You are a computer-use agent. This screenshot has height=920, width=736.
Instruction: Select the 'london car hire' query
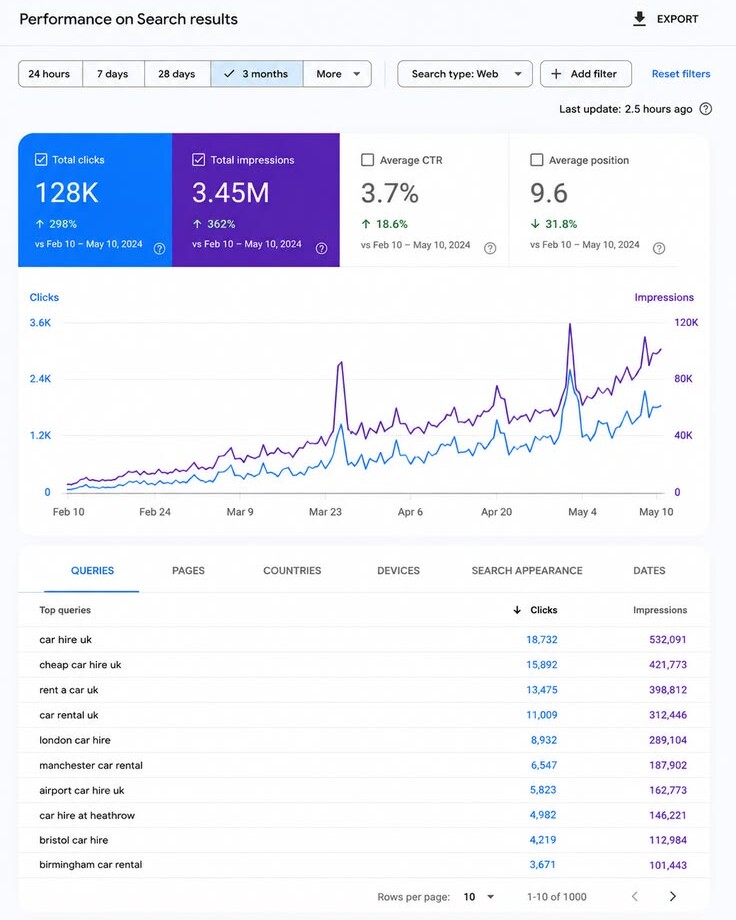(75, 740)
